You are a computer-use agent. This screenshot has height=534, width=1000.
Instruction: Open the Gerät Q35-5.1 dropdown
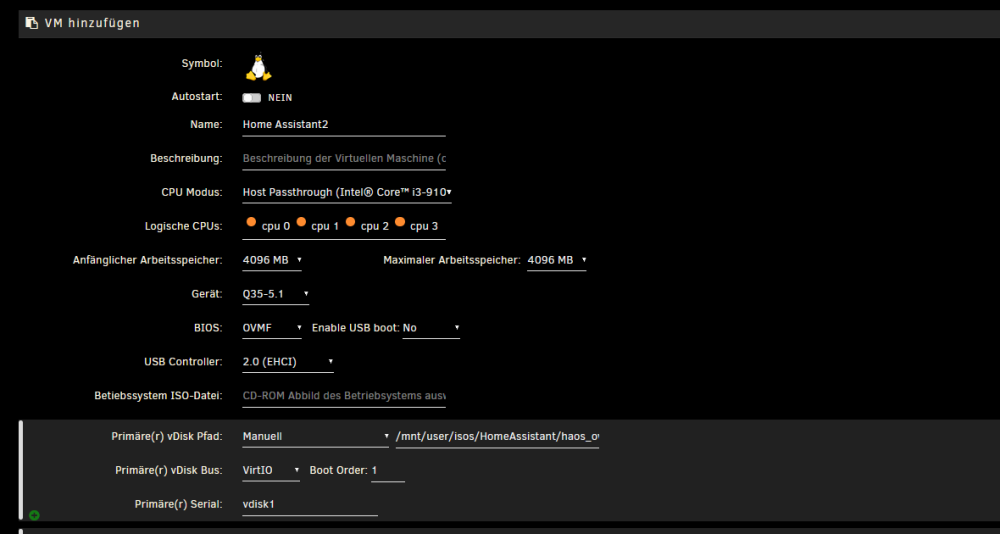(x=276, y=294)
